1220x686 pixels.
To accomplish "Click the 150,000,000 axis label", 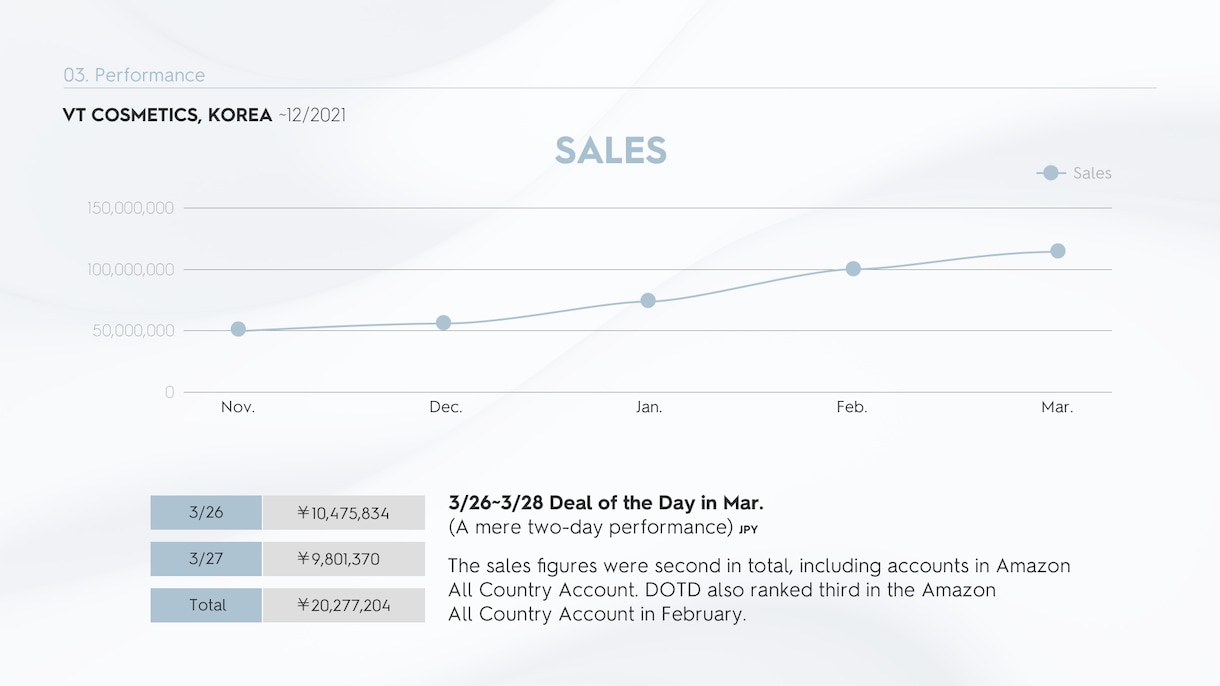I will pos(131,208).
